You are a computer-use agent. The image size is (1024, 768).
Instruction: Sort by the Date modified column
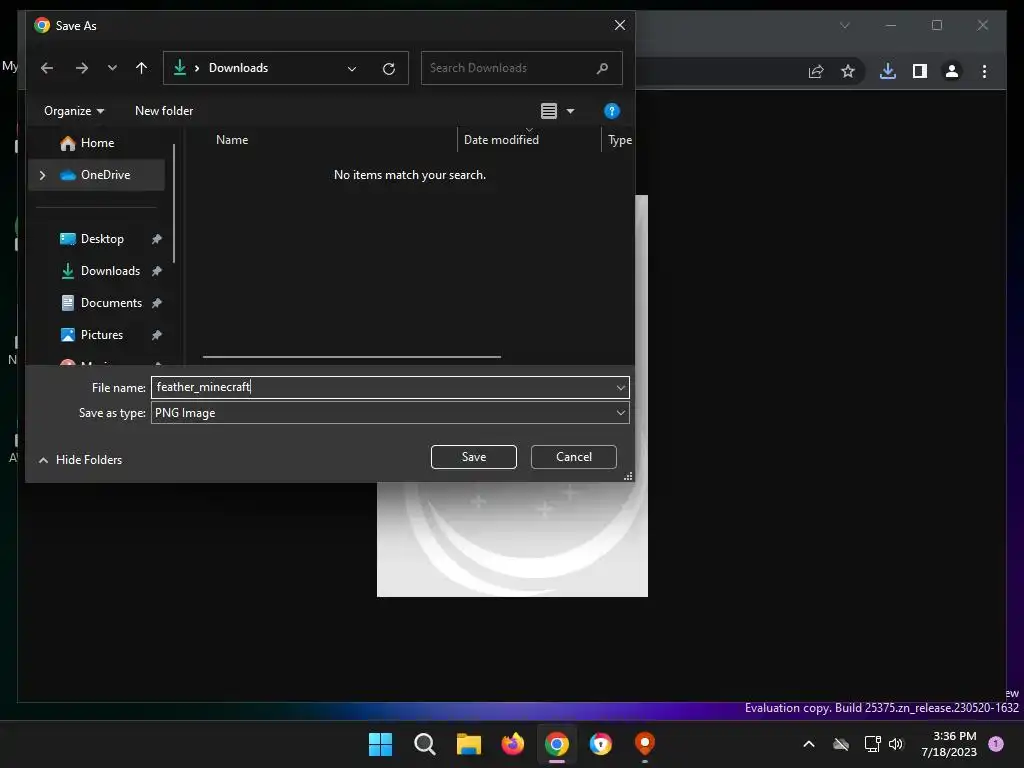coord(501,140)
